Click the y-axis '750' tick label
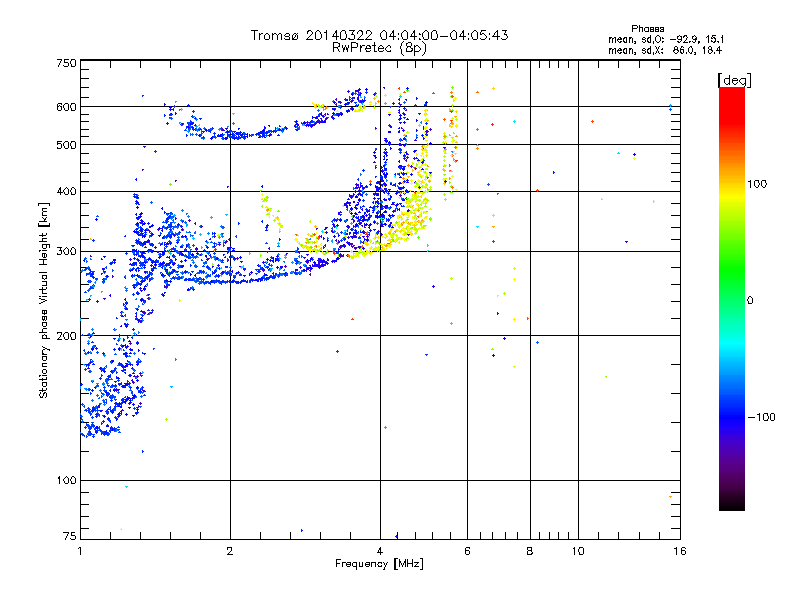800x600 pixels. coord(66,63)
